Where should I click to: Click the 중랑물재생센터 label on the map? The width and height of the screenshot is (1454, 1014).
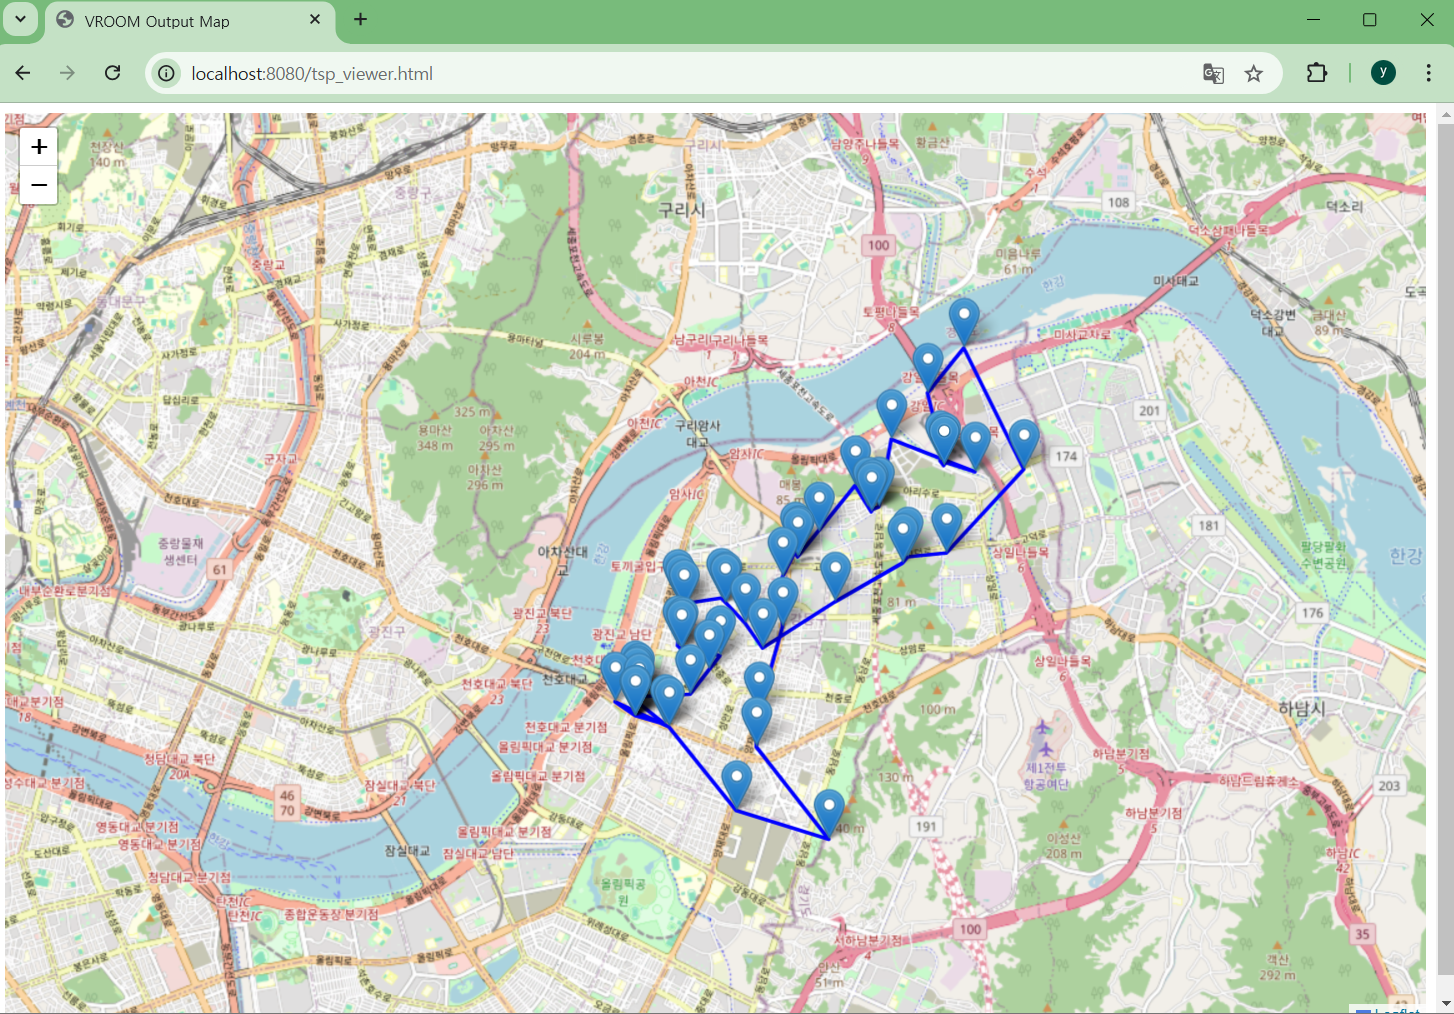pos(180,551)
